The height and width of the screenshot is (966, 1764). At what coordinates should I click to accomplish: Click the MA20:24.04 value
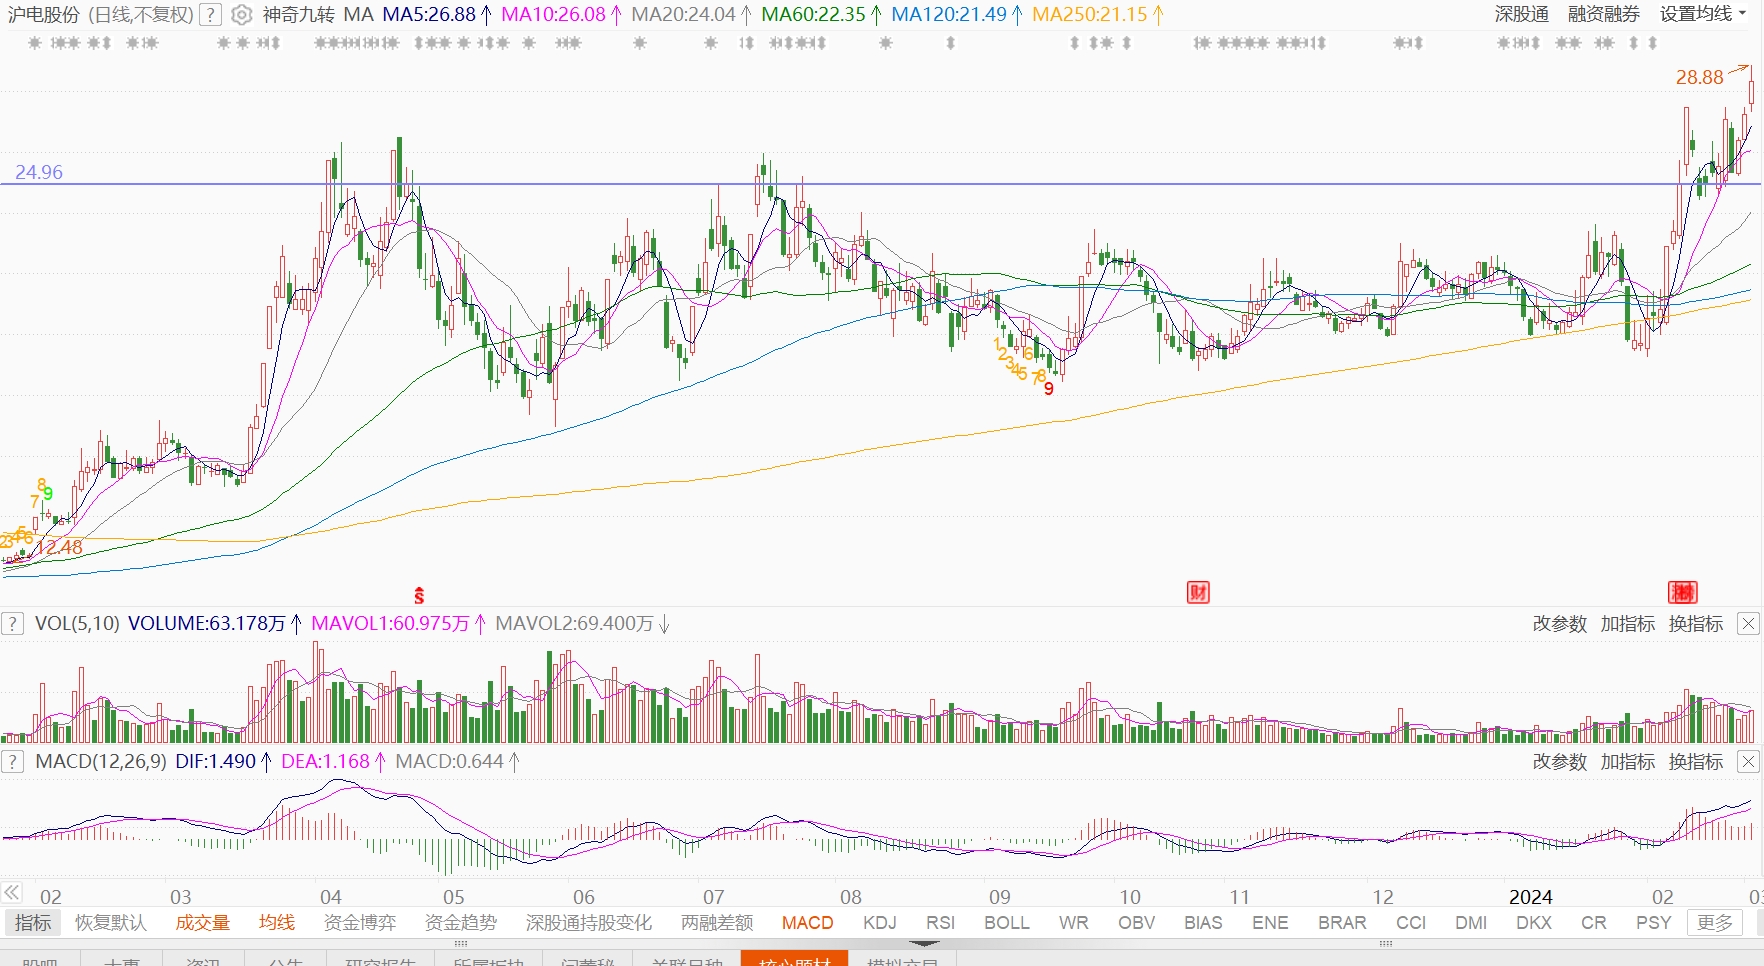pos(683,15)
